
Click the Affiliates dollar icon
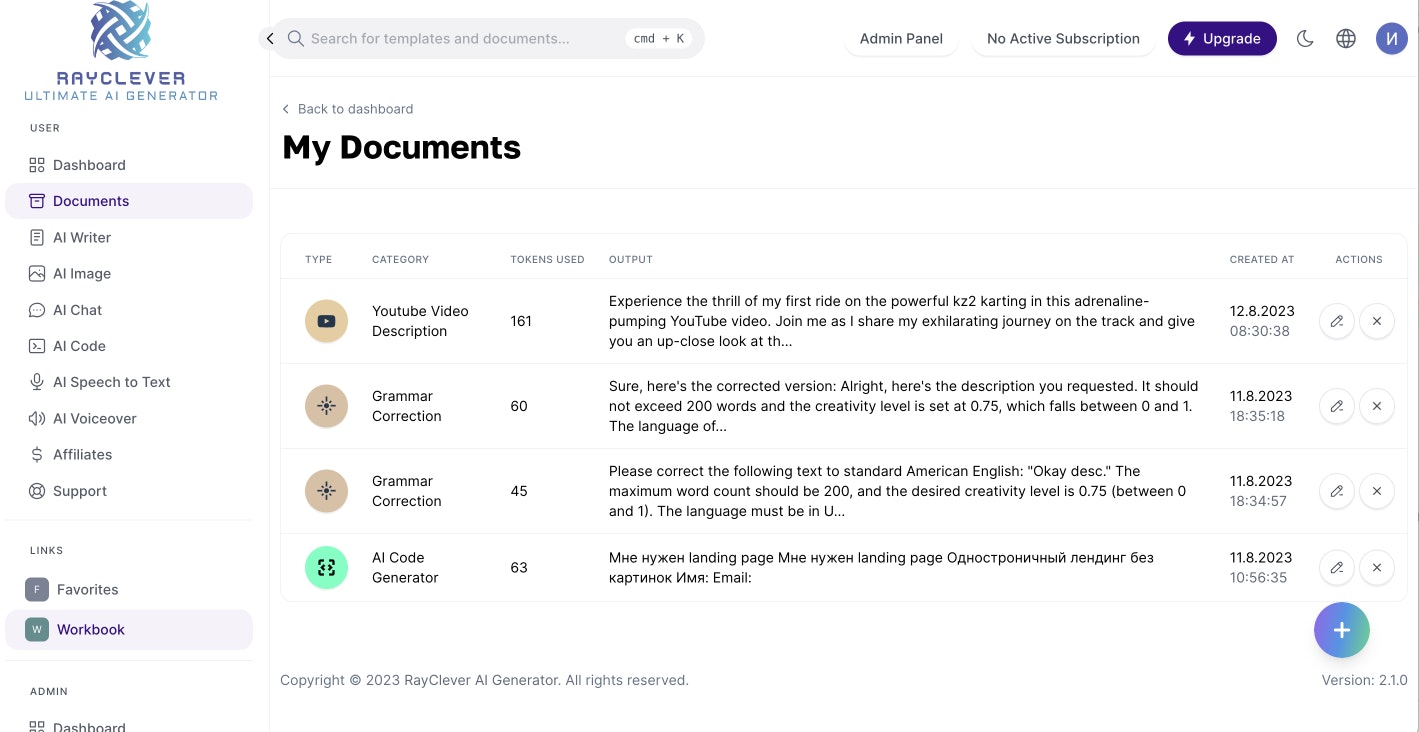click(37, 454)
